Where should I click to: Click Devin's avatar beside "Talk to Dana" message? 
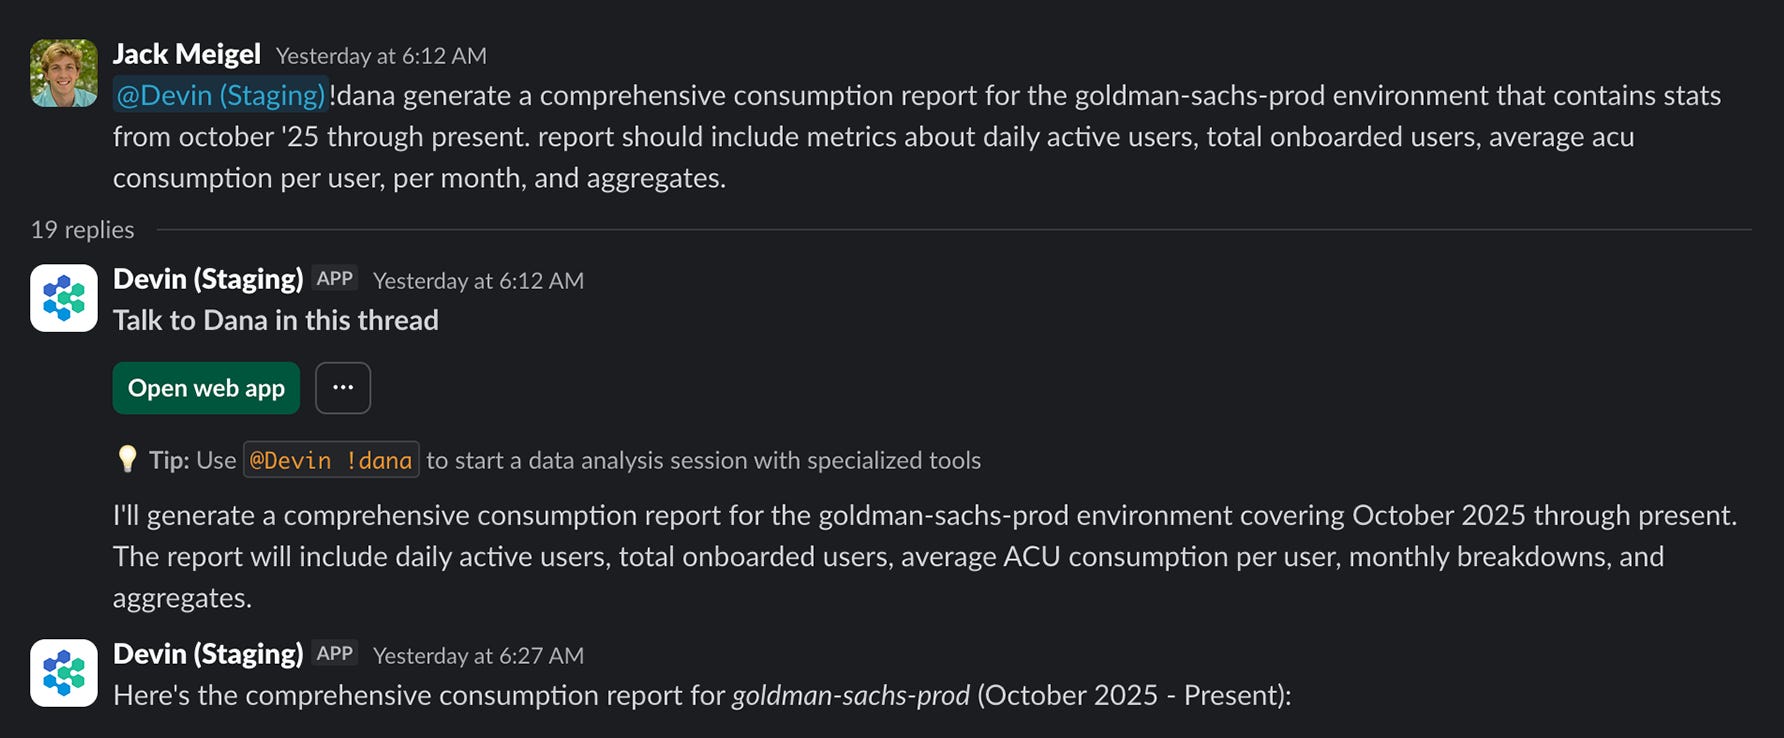(x=64, y=298)
